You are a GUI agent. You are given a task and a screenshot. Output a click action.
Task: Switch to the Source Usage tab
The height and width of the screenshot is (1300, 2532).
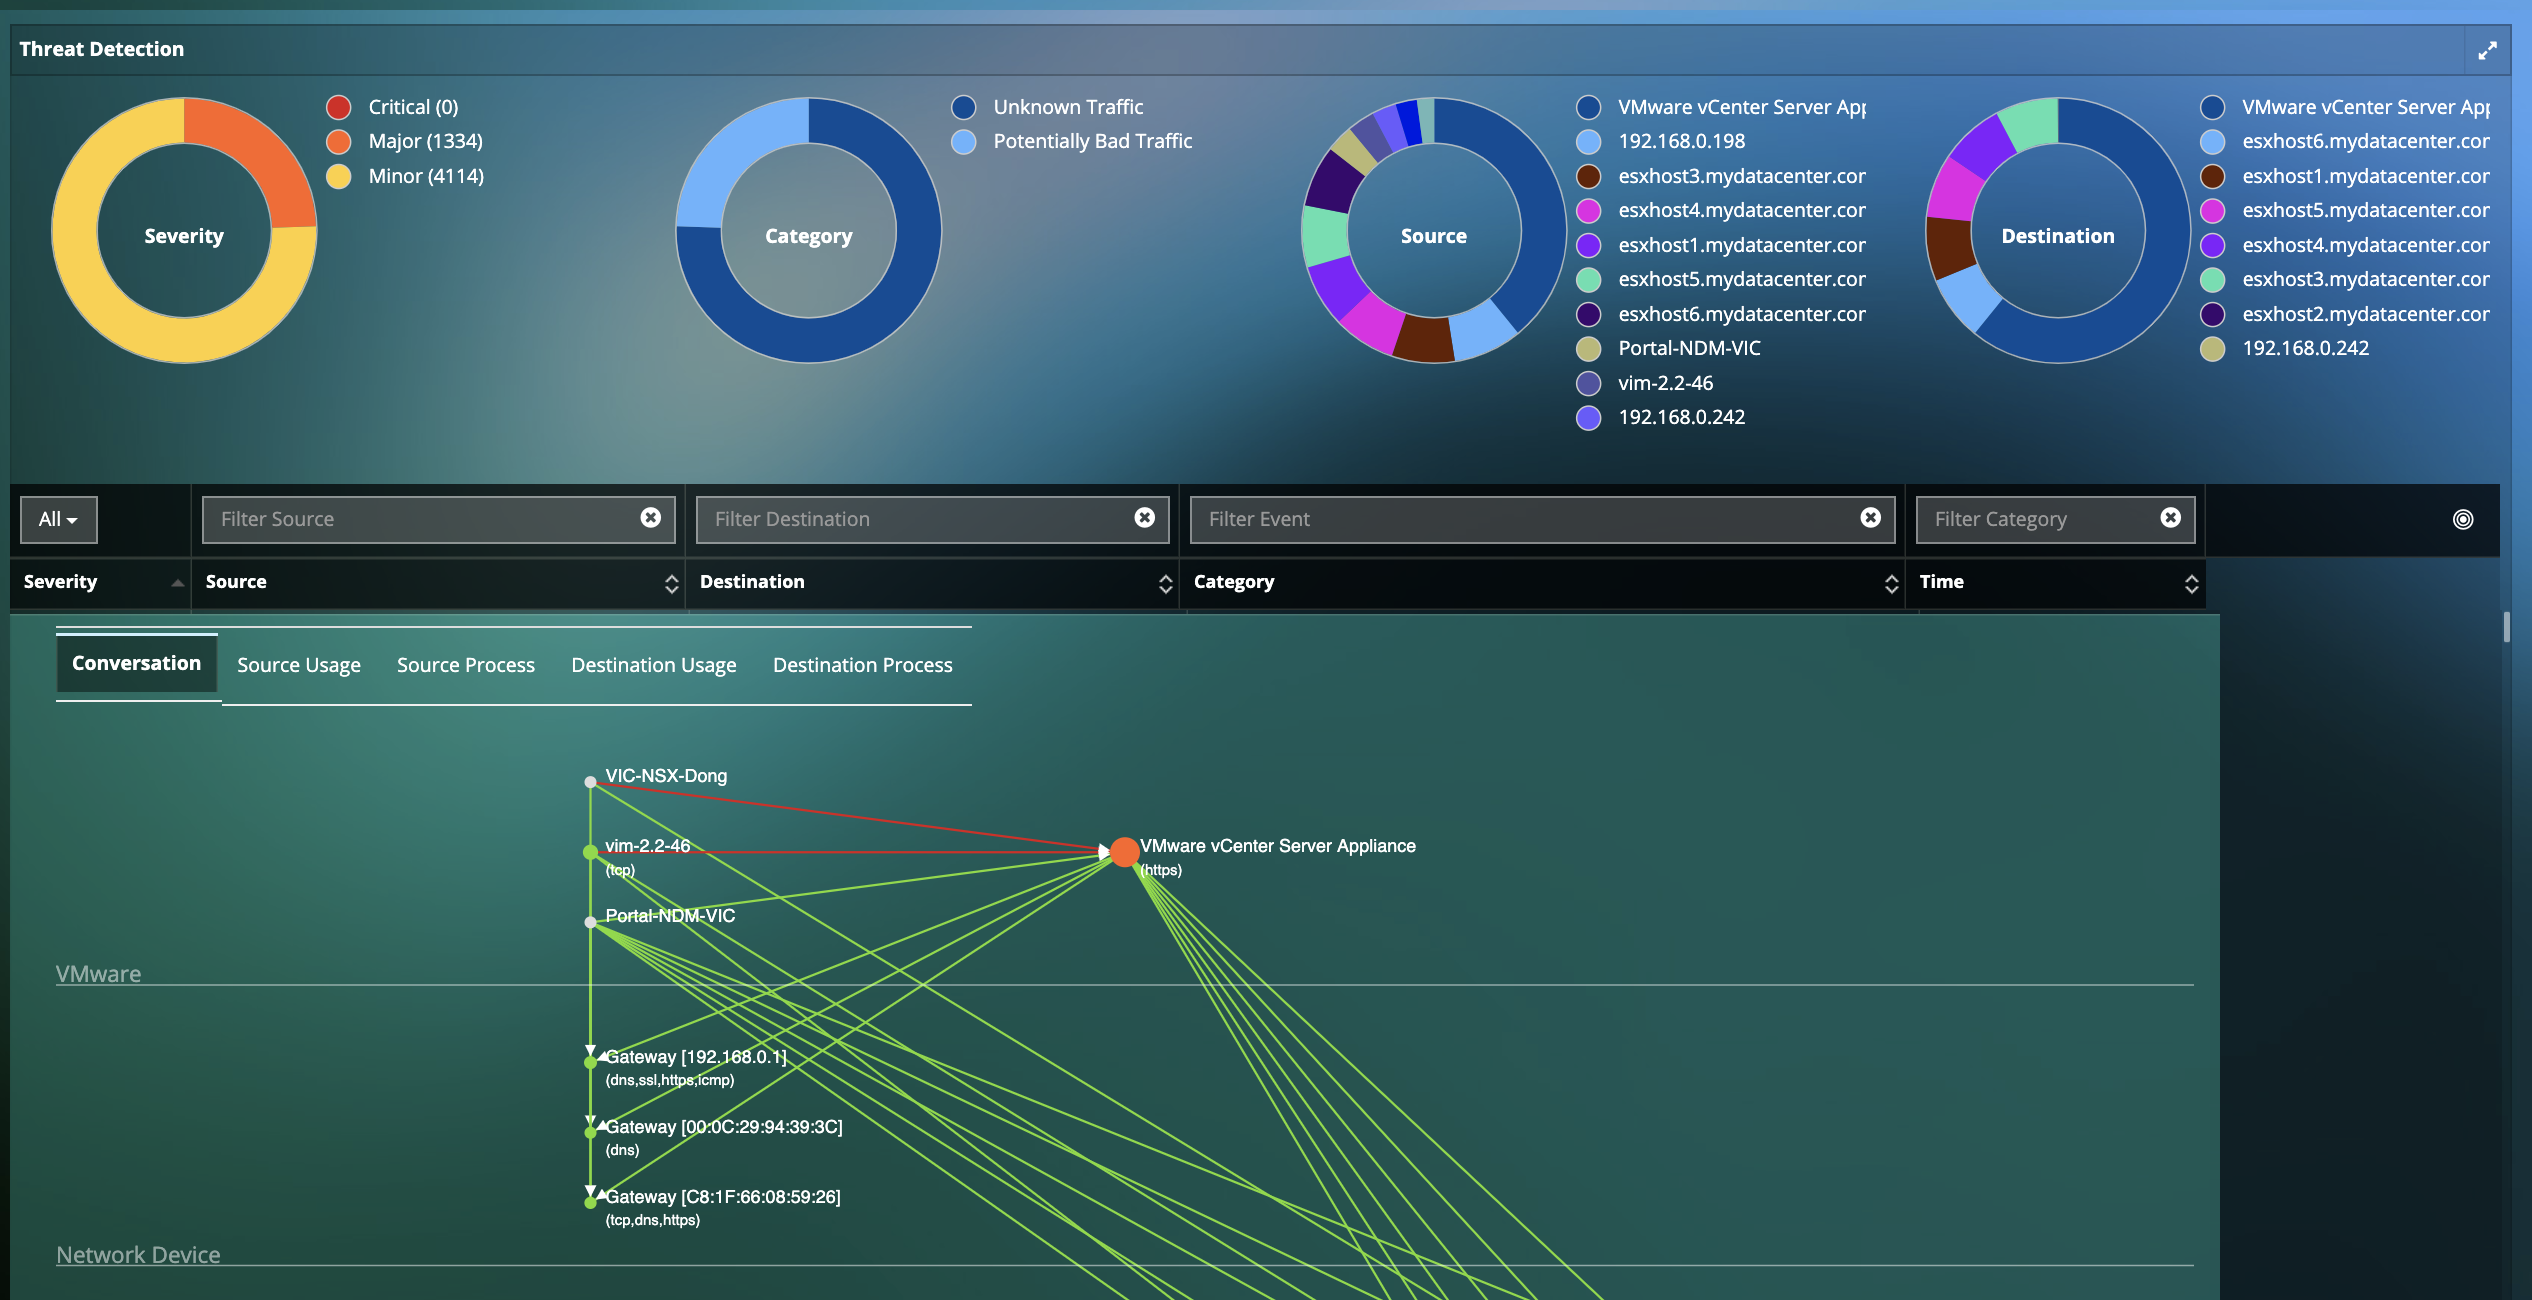[298, 663]
